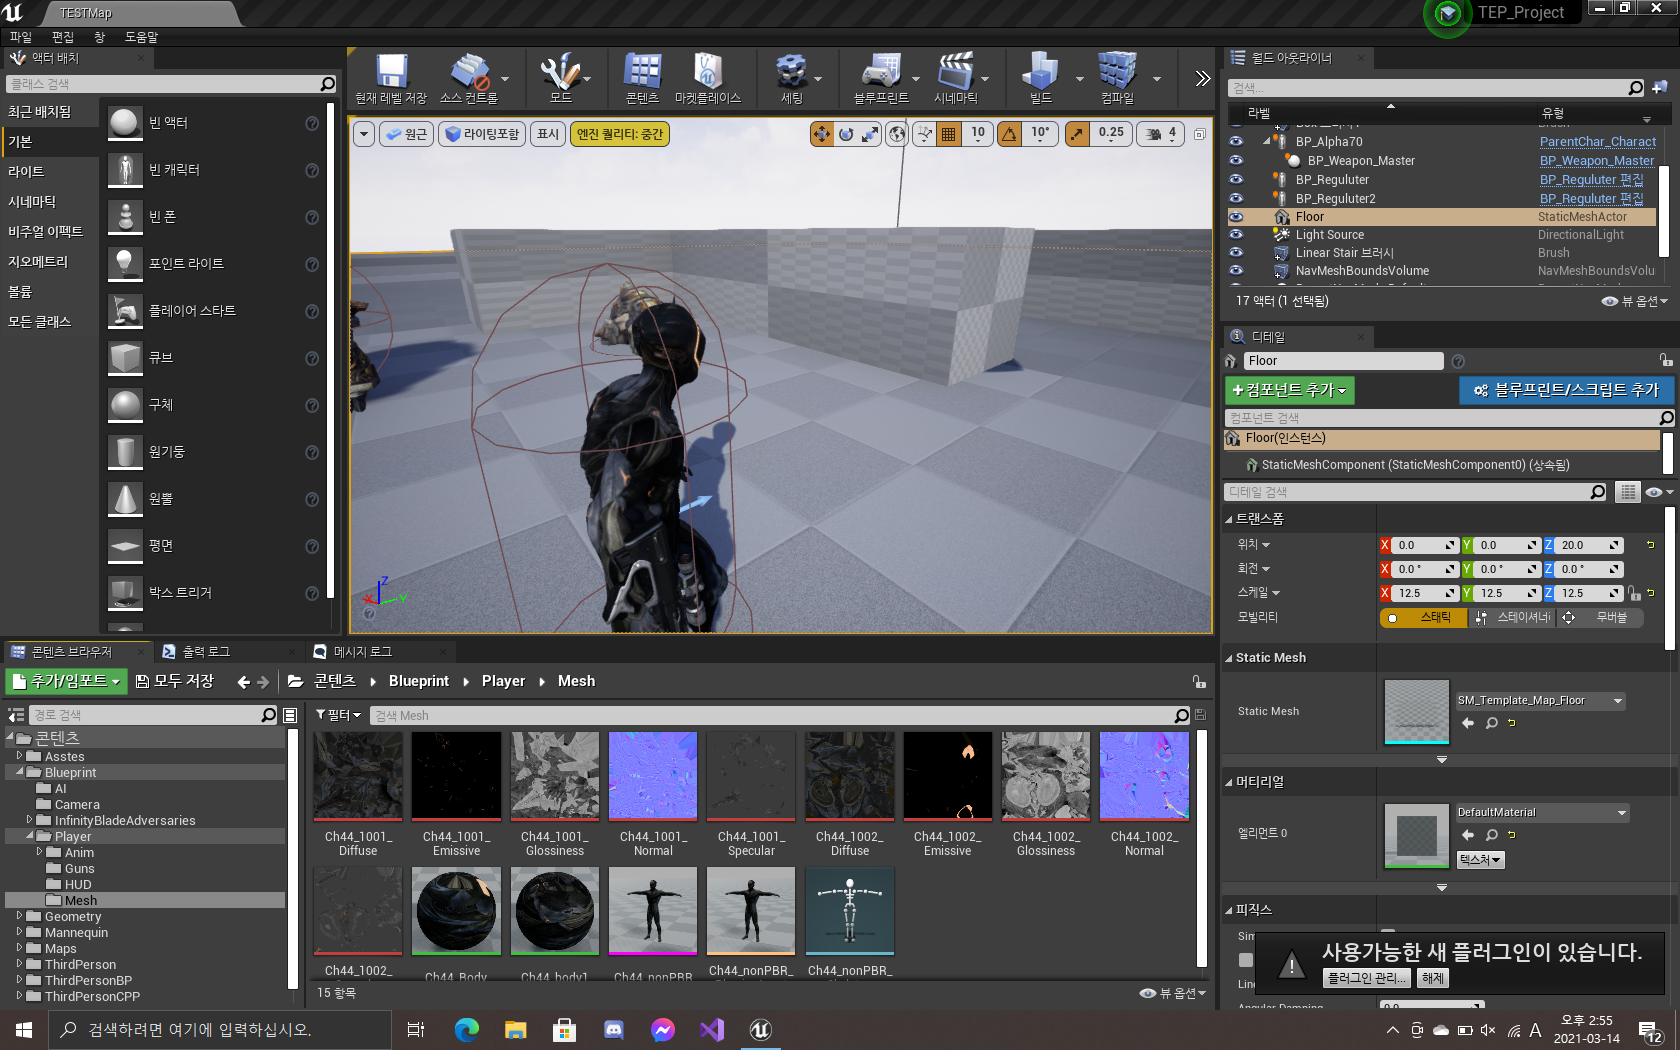Toggle the world/local coordinate globe icon
This screenshot has height=1050, width=1680.
[x=898, y=134]
